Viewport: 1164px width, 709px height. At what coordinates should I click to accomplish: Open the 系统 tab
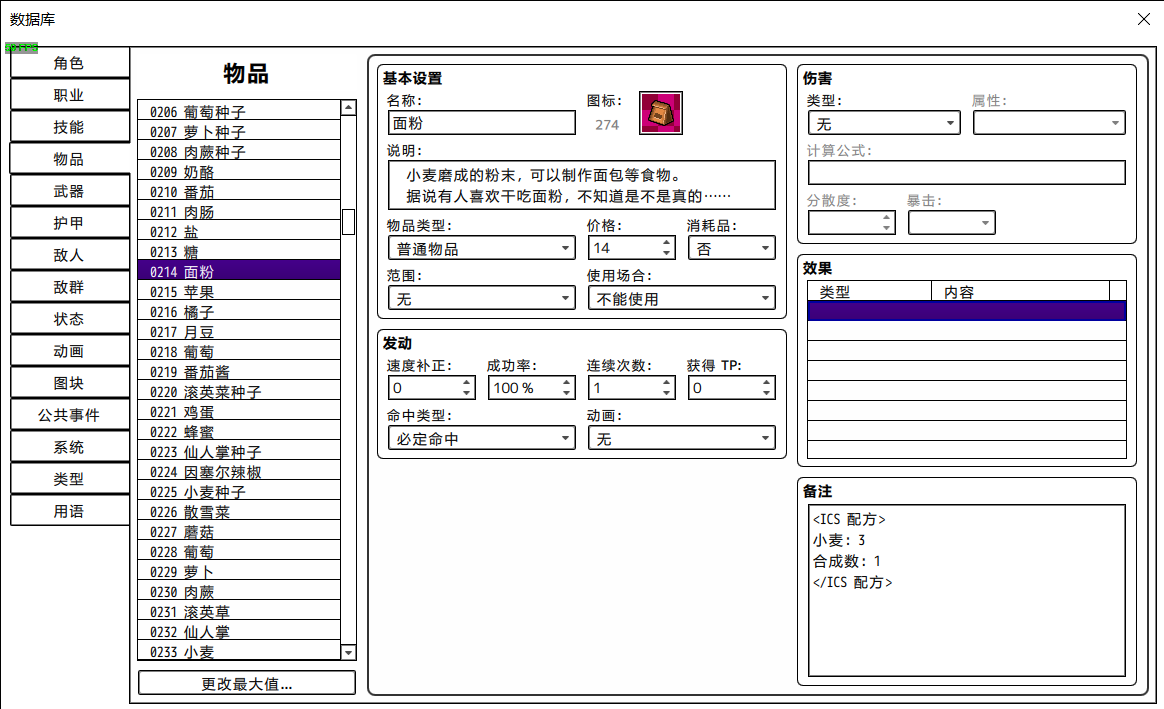click(70, 446)
